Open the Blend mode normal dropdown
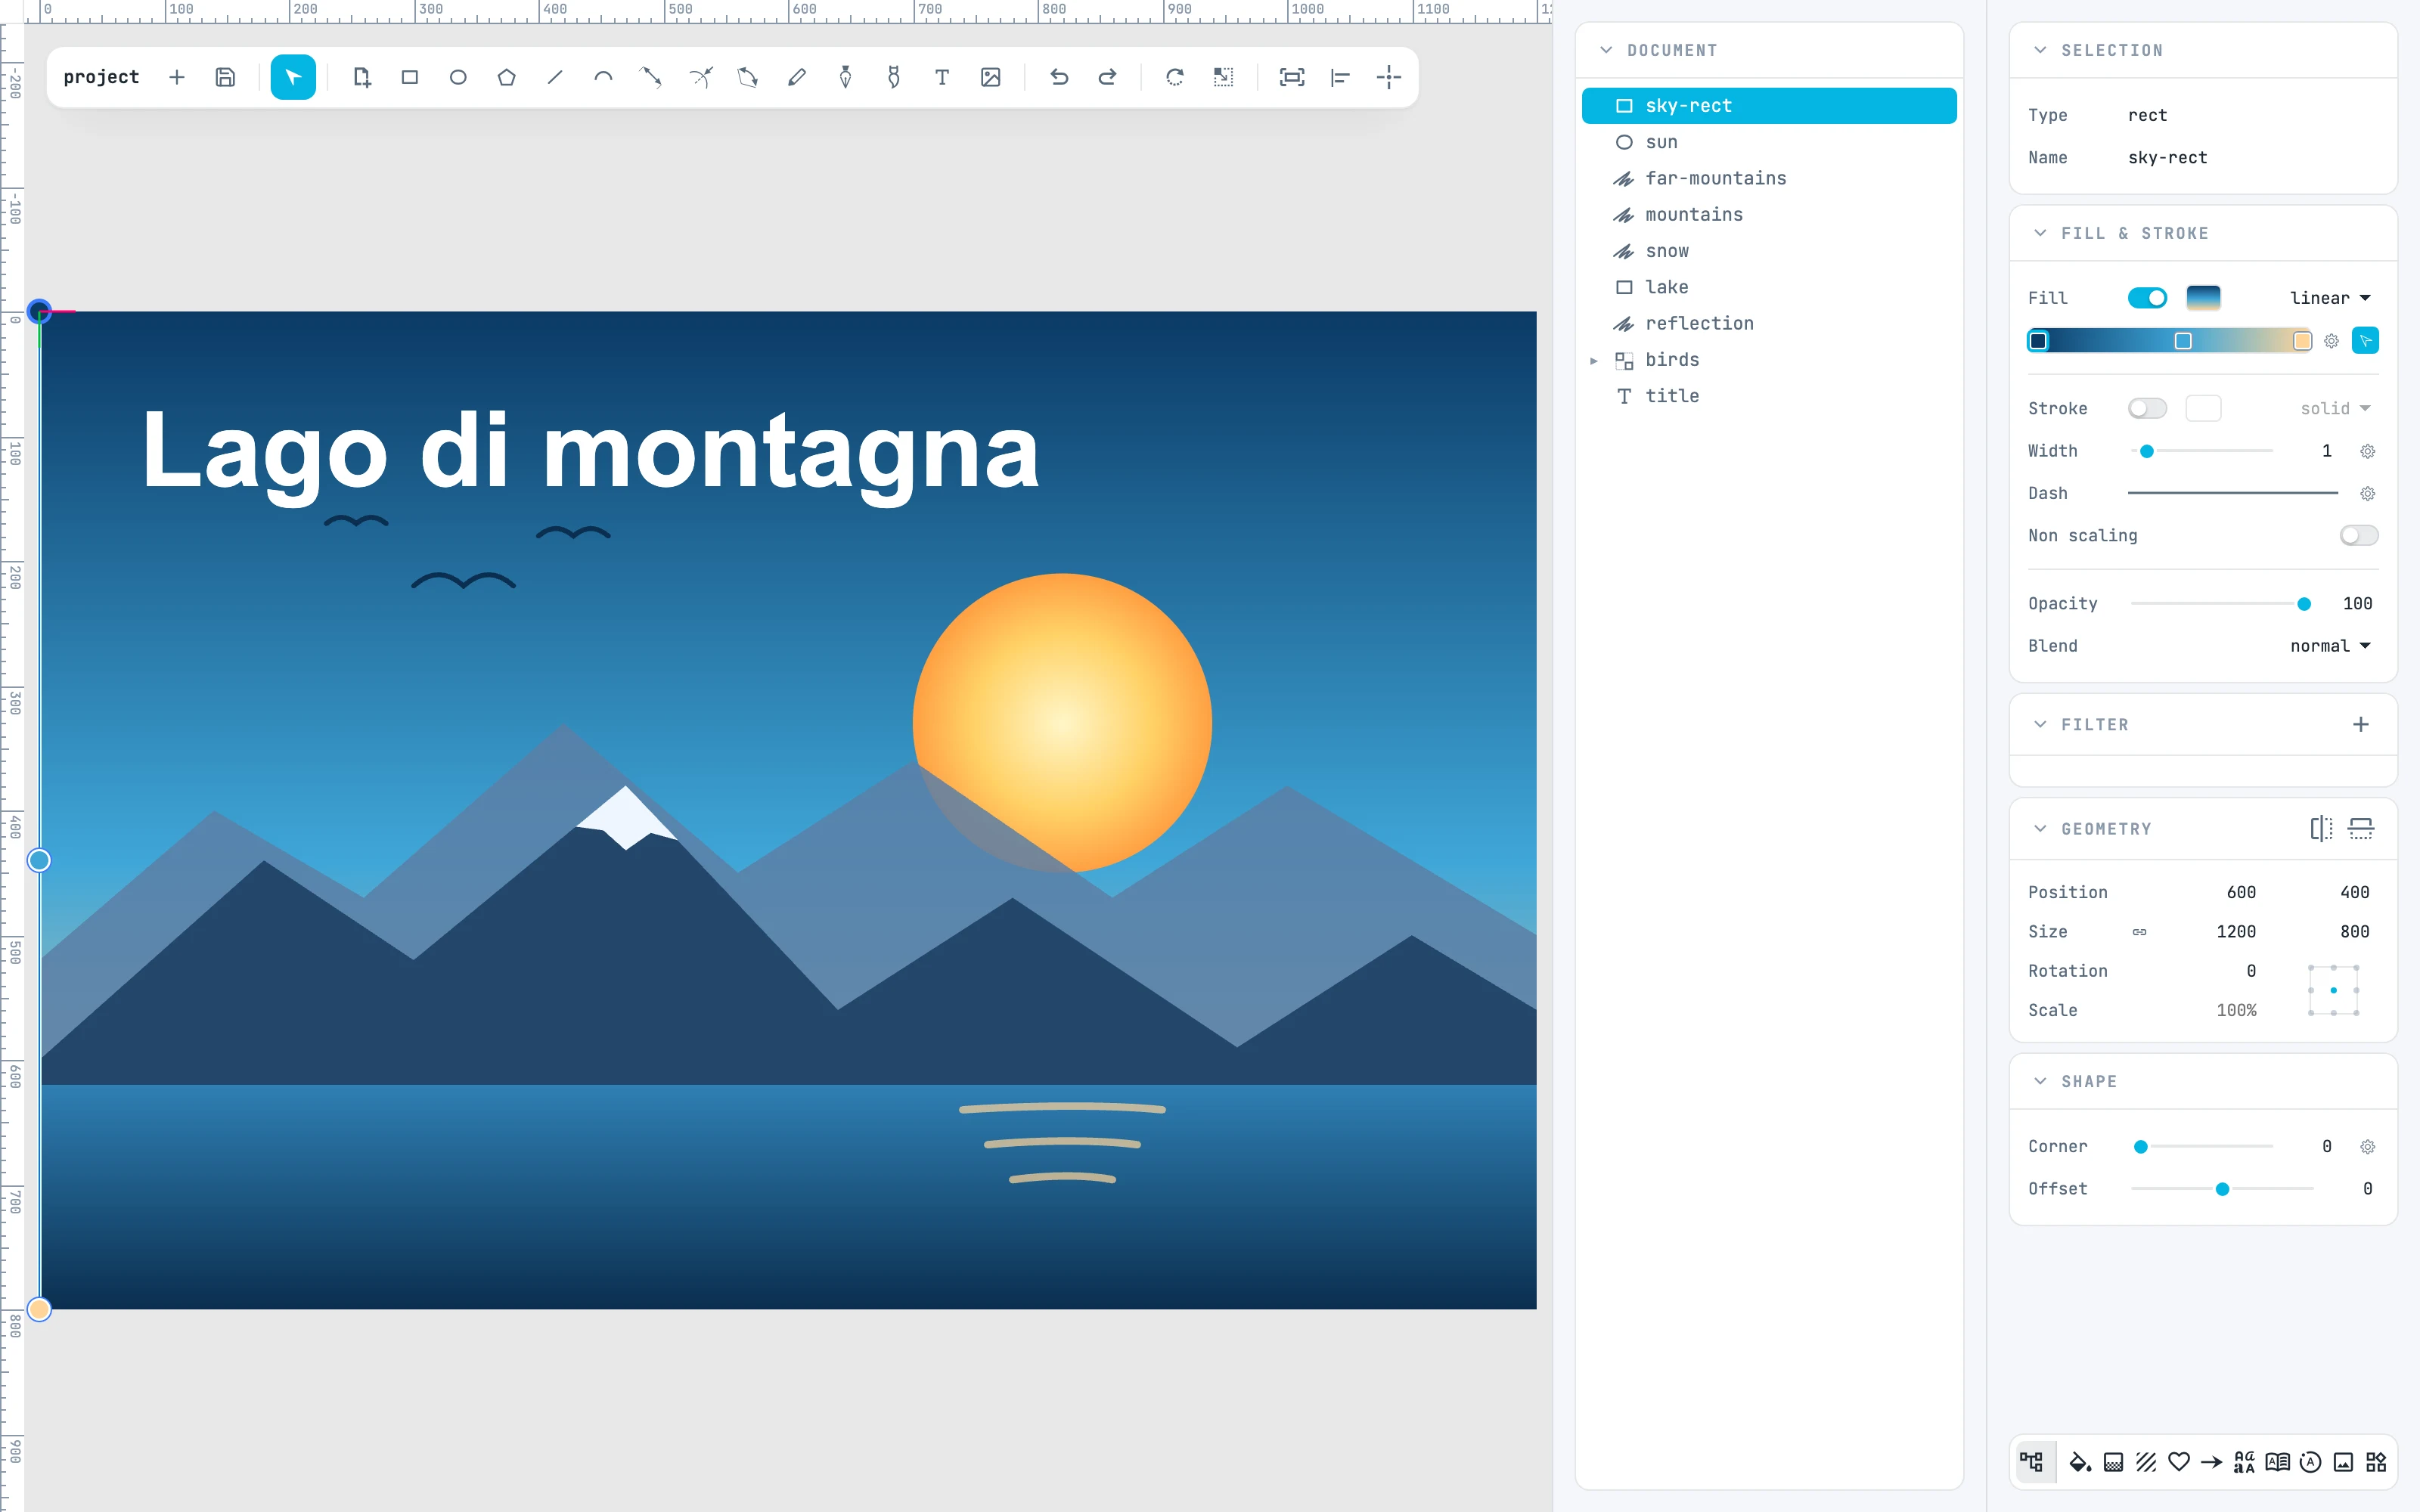The height and width of the screenshot is (1512, 2420). [x=2330, y=646]
